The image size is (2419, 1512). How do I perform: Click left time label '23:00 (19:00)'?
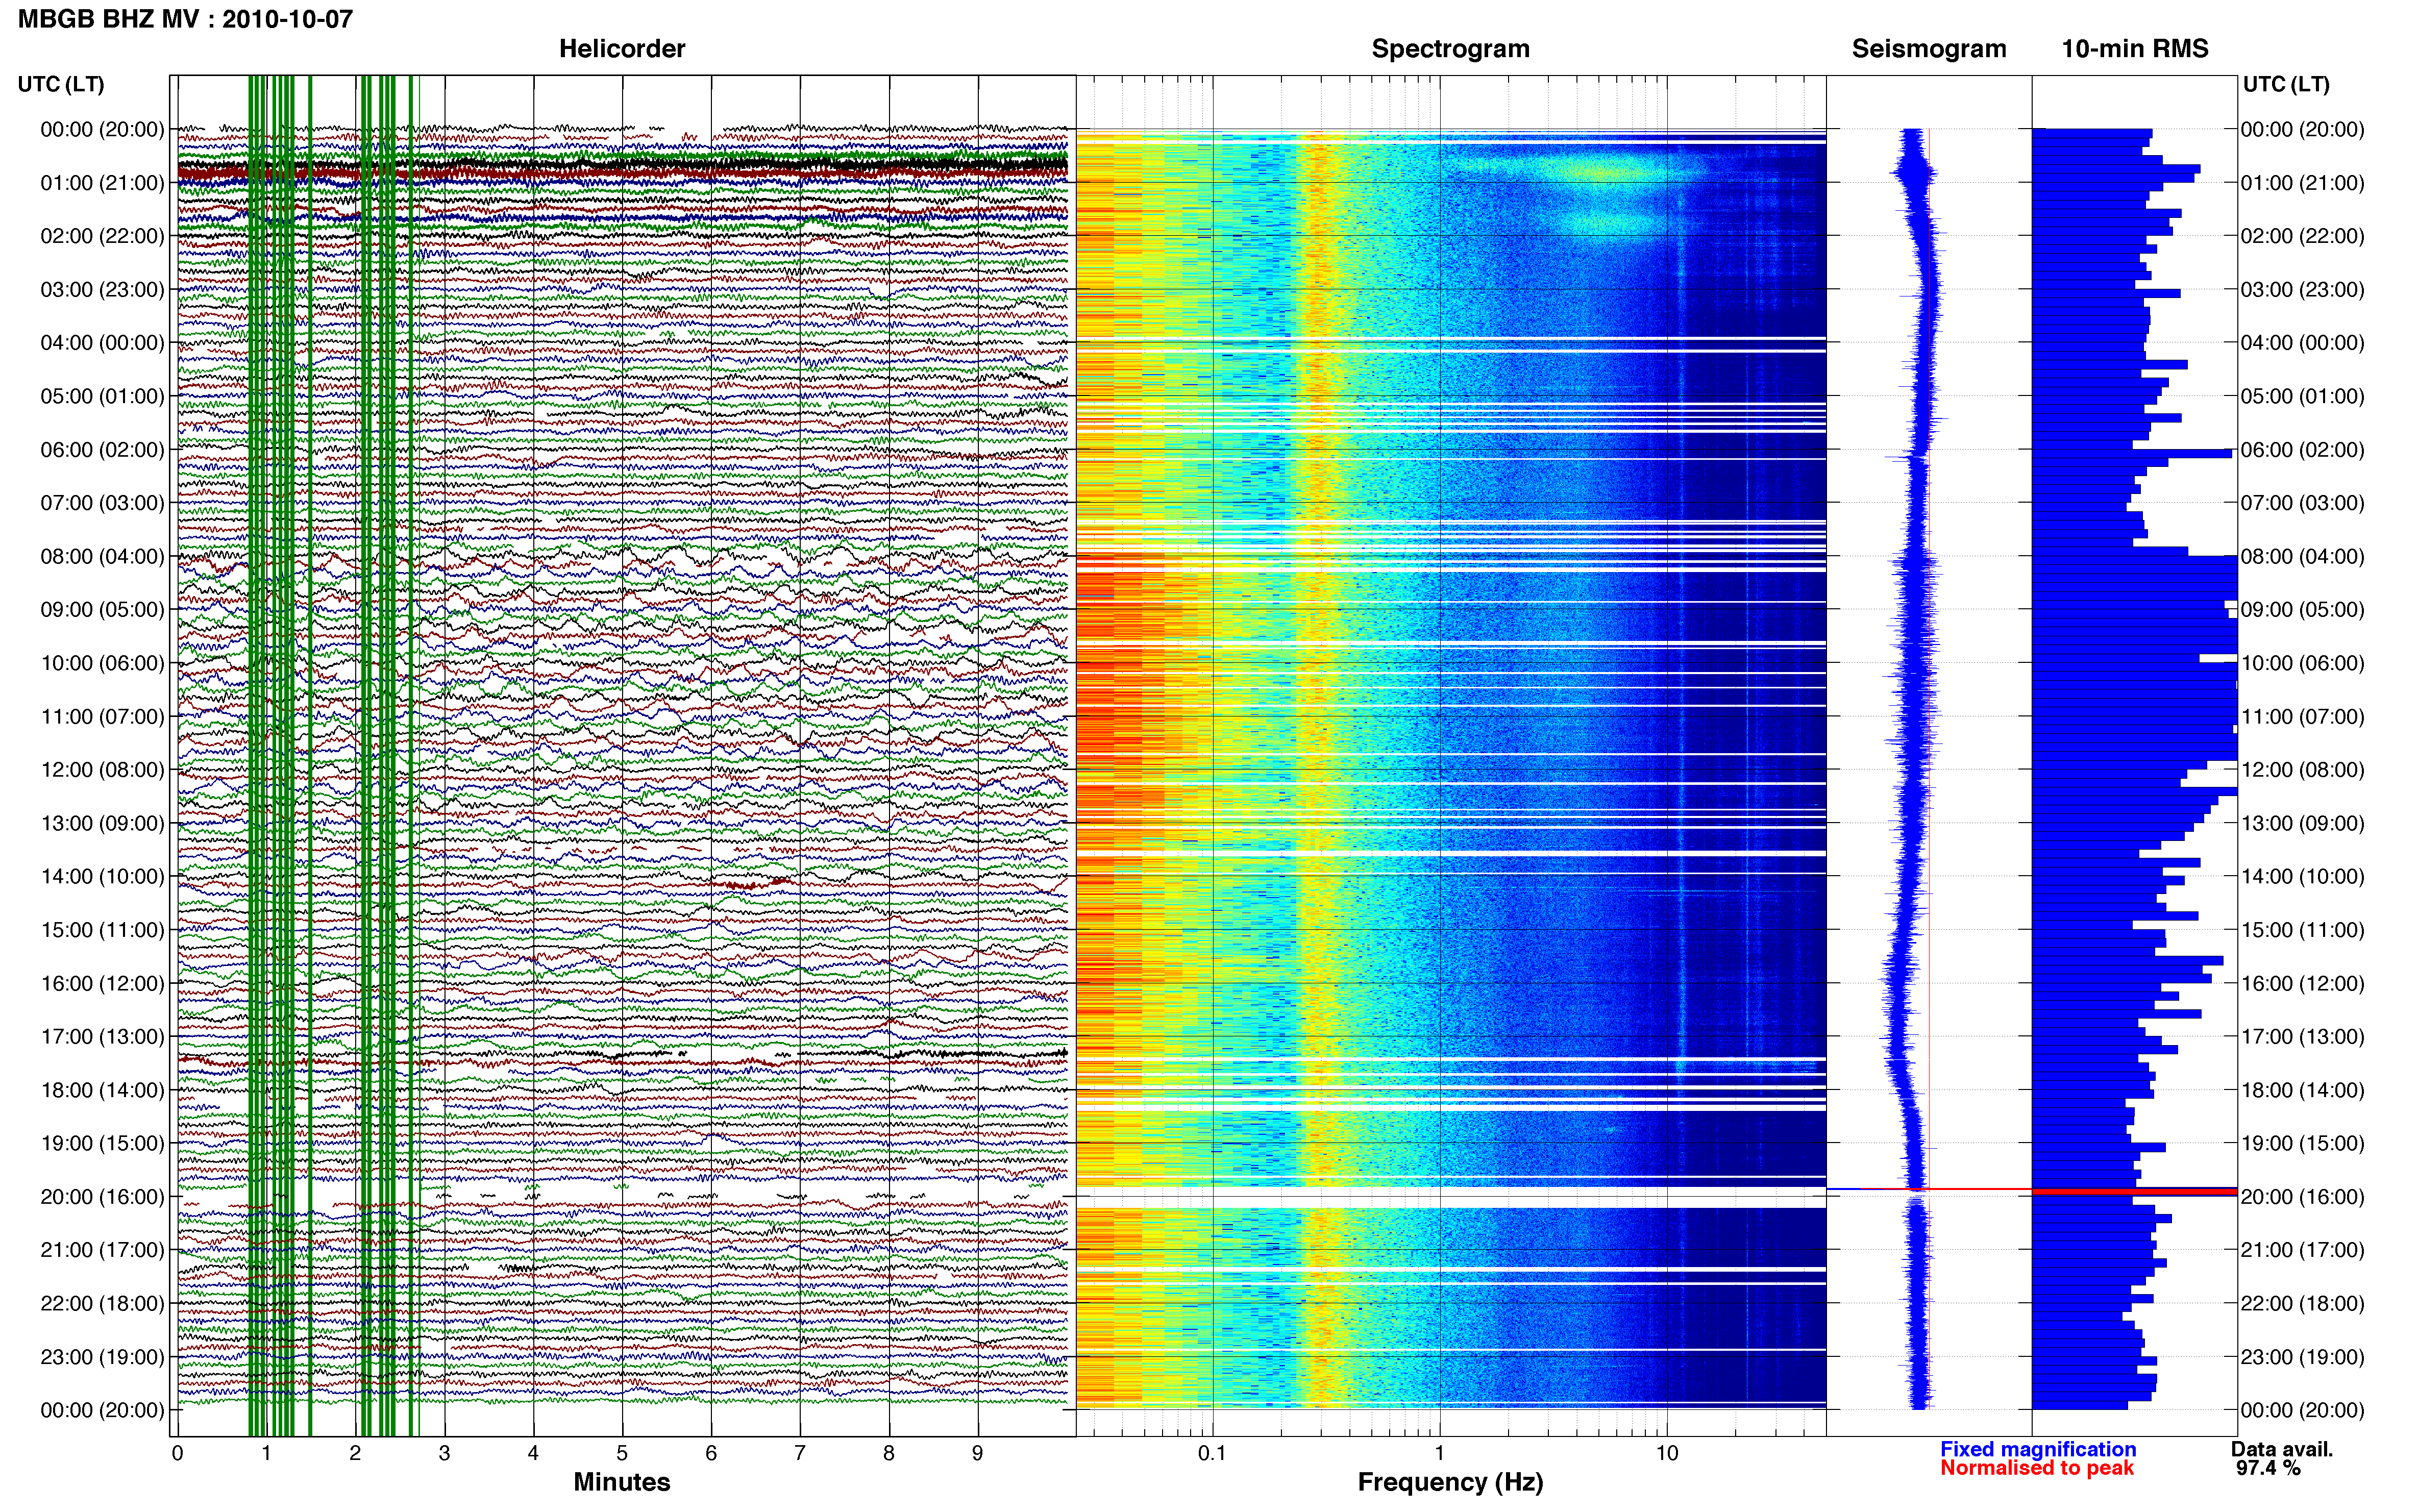tap(102, 1357)
